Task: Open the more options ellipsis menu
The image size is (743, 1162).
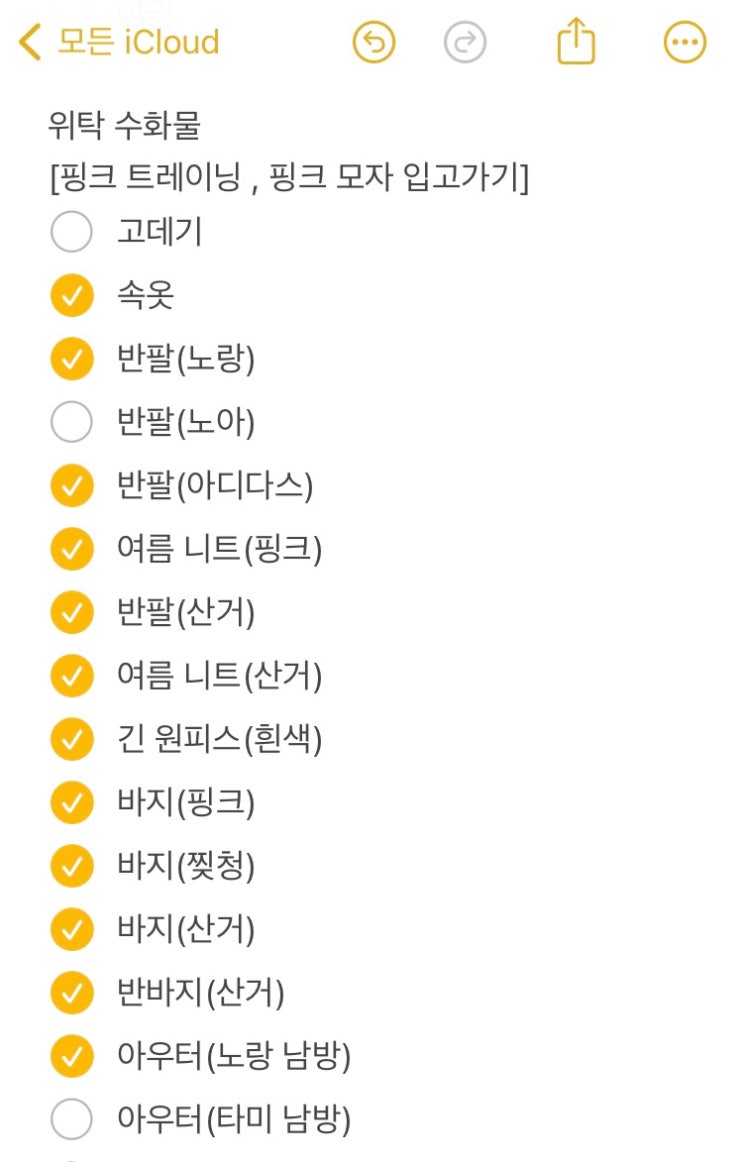Action: coord(684,42)
